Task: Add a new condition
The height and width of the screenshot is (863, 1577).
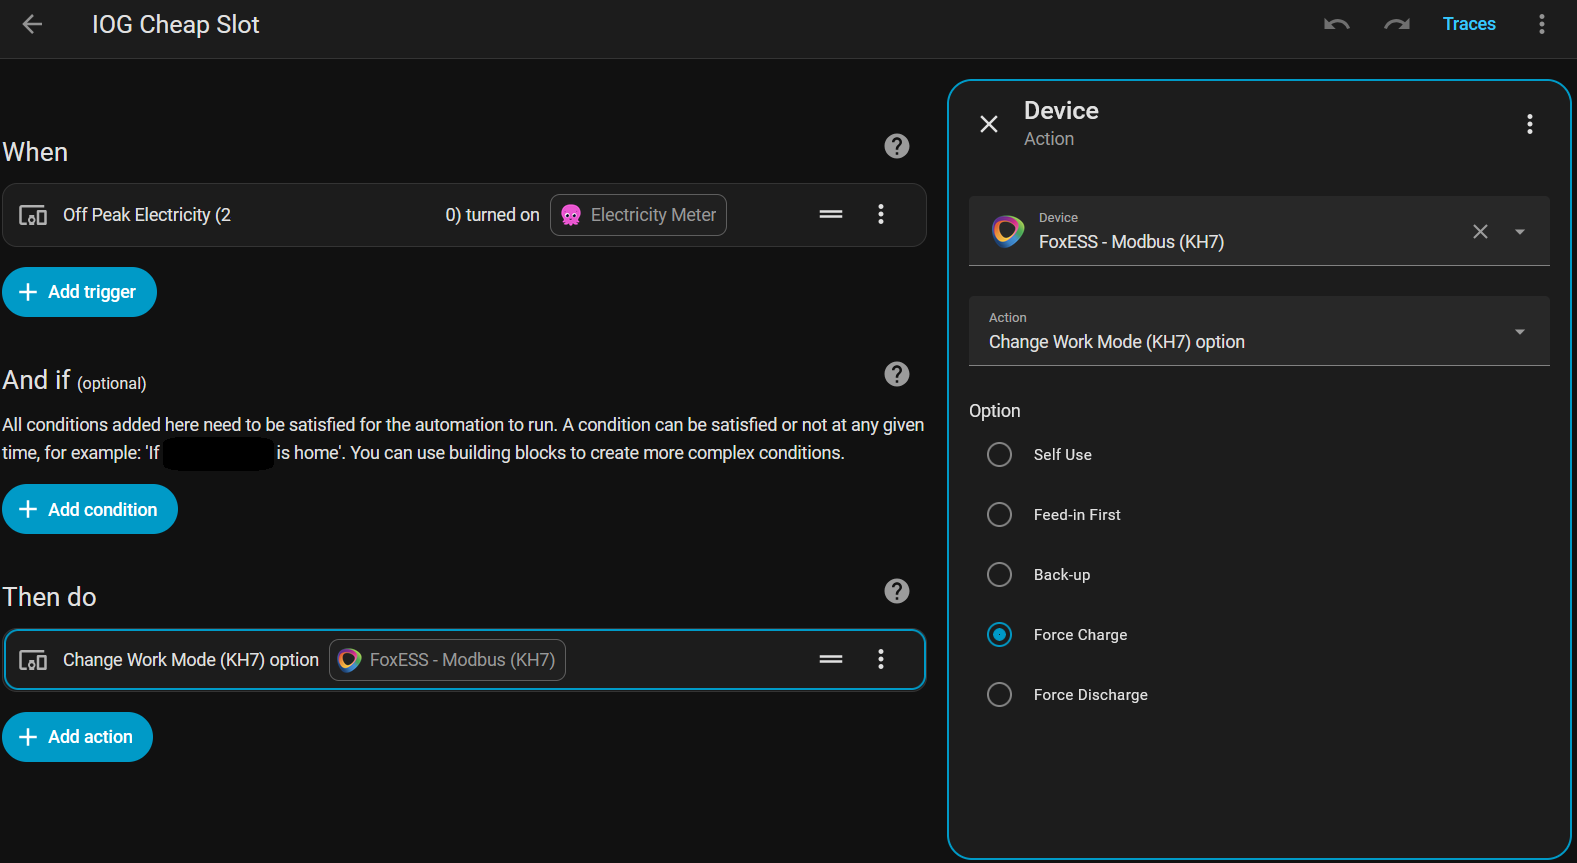Action: tap(90, 509)
